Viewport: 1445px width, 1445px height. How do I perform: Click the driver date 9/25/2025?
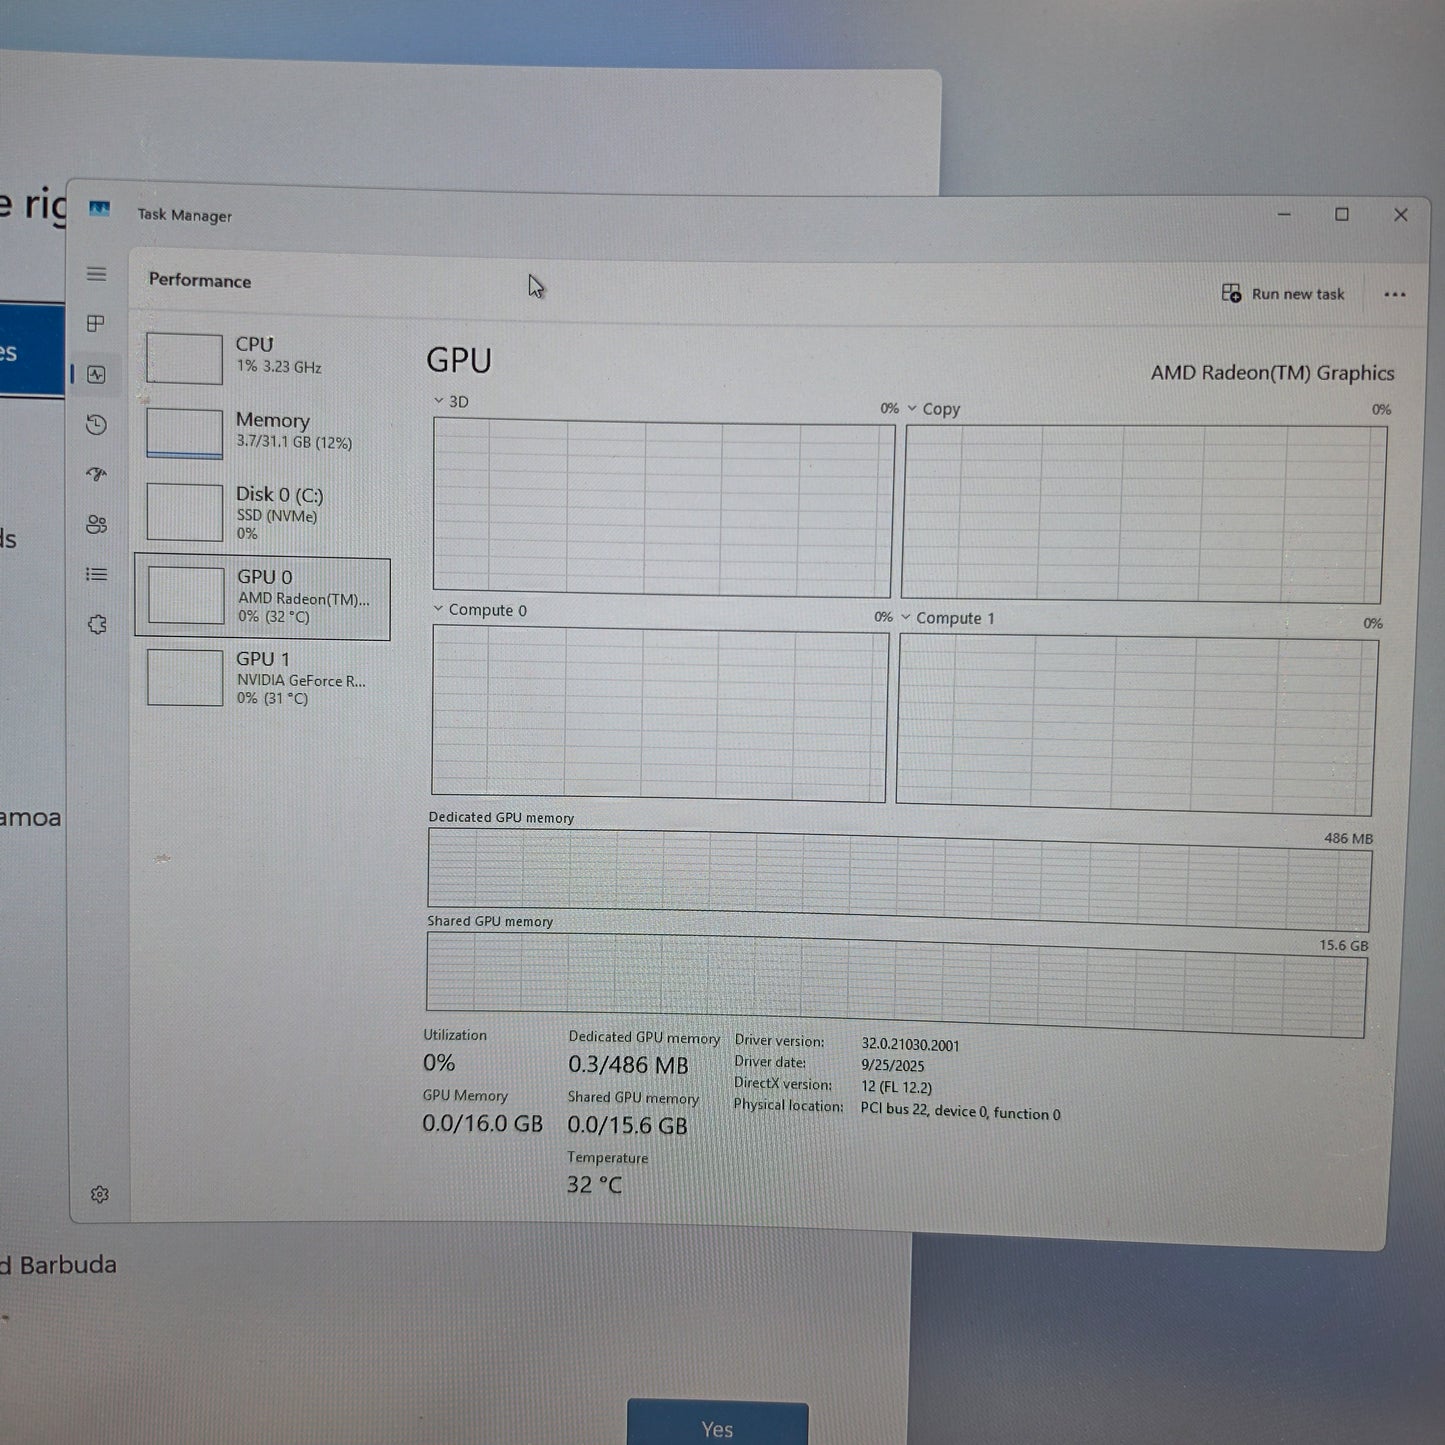pyautogui.click(x=892, y=1066)
